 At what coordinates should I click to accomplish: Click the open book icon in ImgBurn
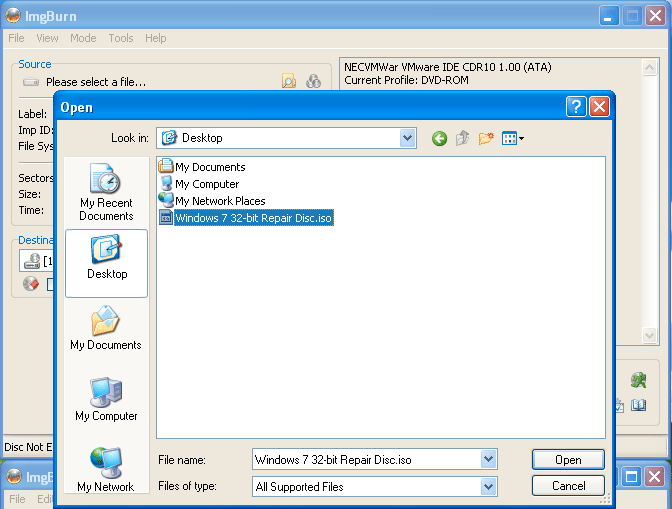[639, 405]
